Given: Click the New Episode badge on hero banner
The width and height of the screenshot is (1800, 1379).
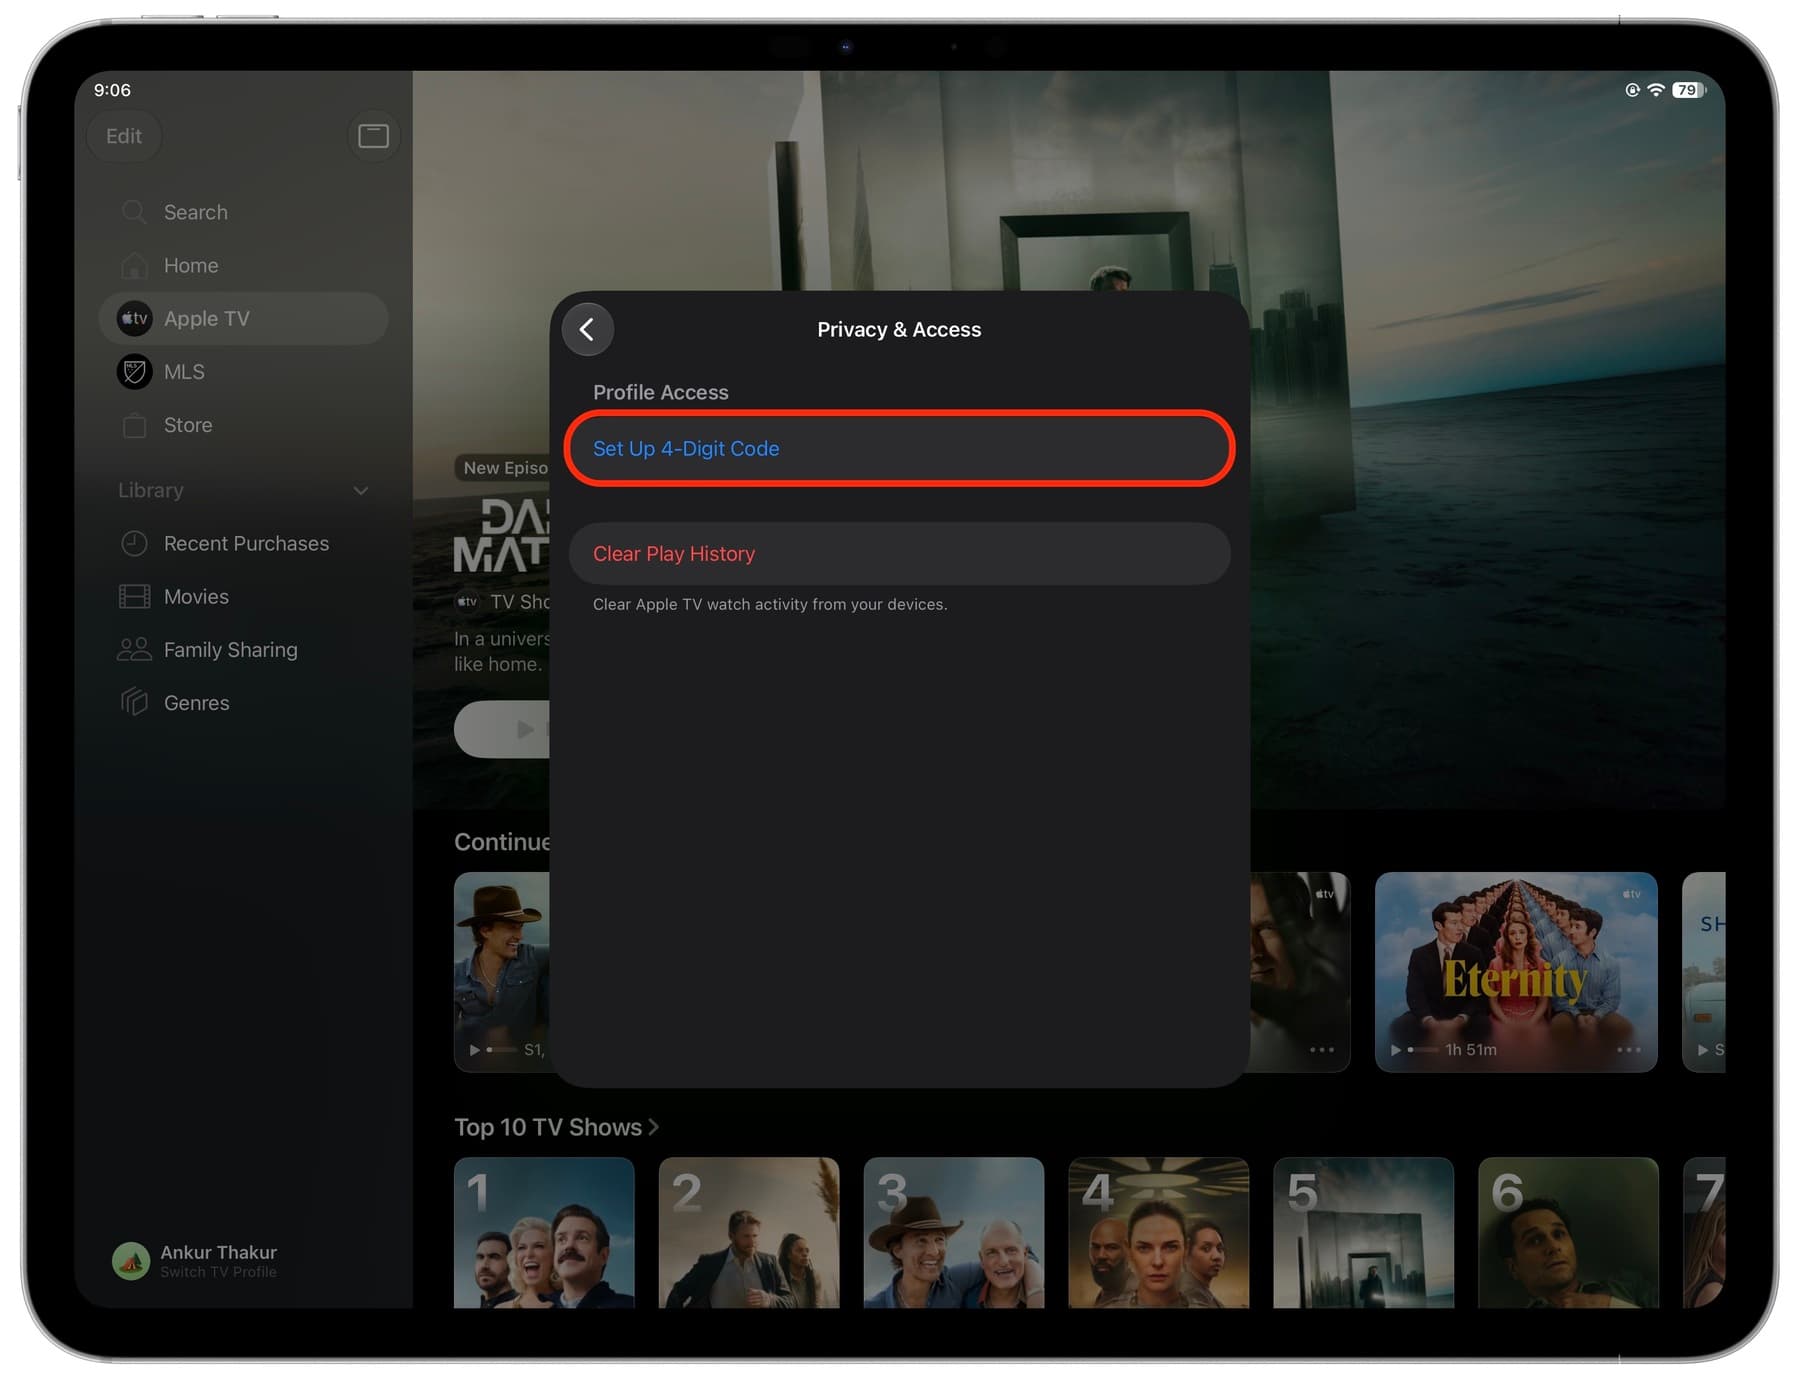Looking at the screenshot, I should pyautogui.click(x=503, y=468).
